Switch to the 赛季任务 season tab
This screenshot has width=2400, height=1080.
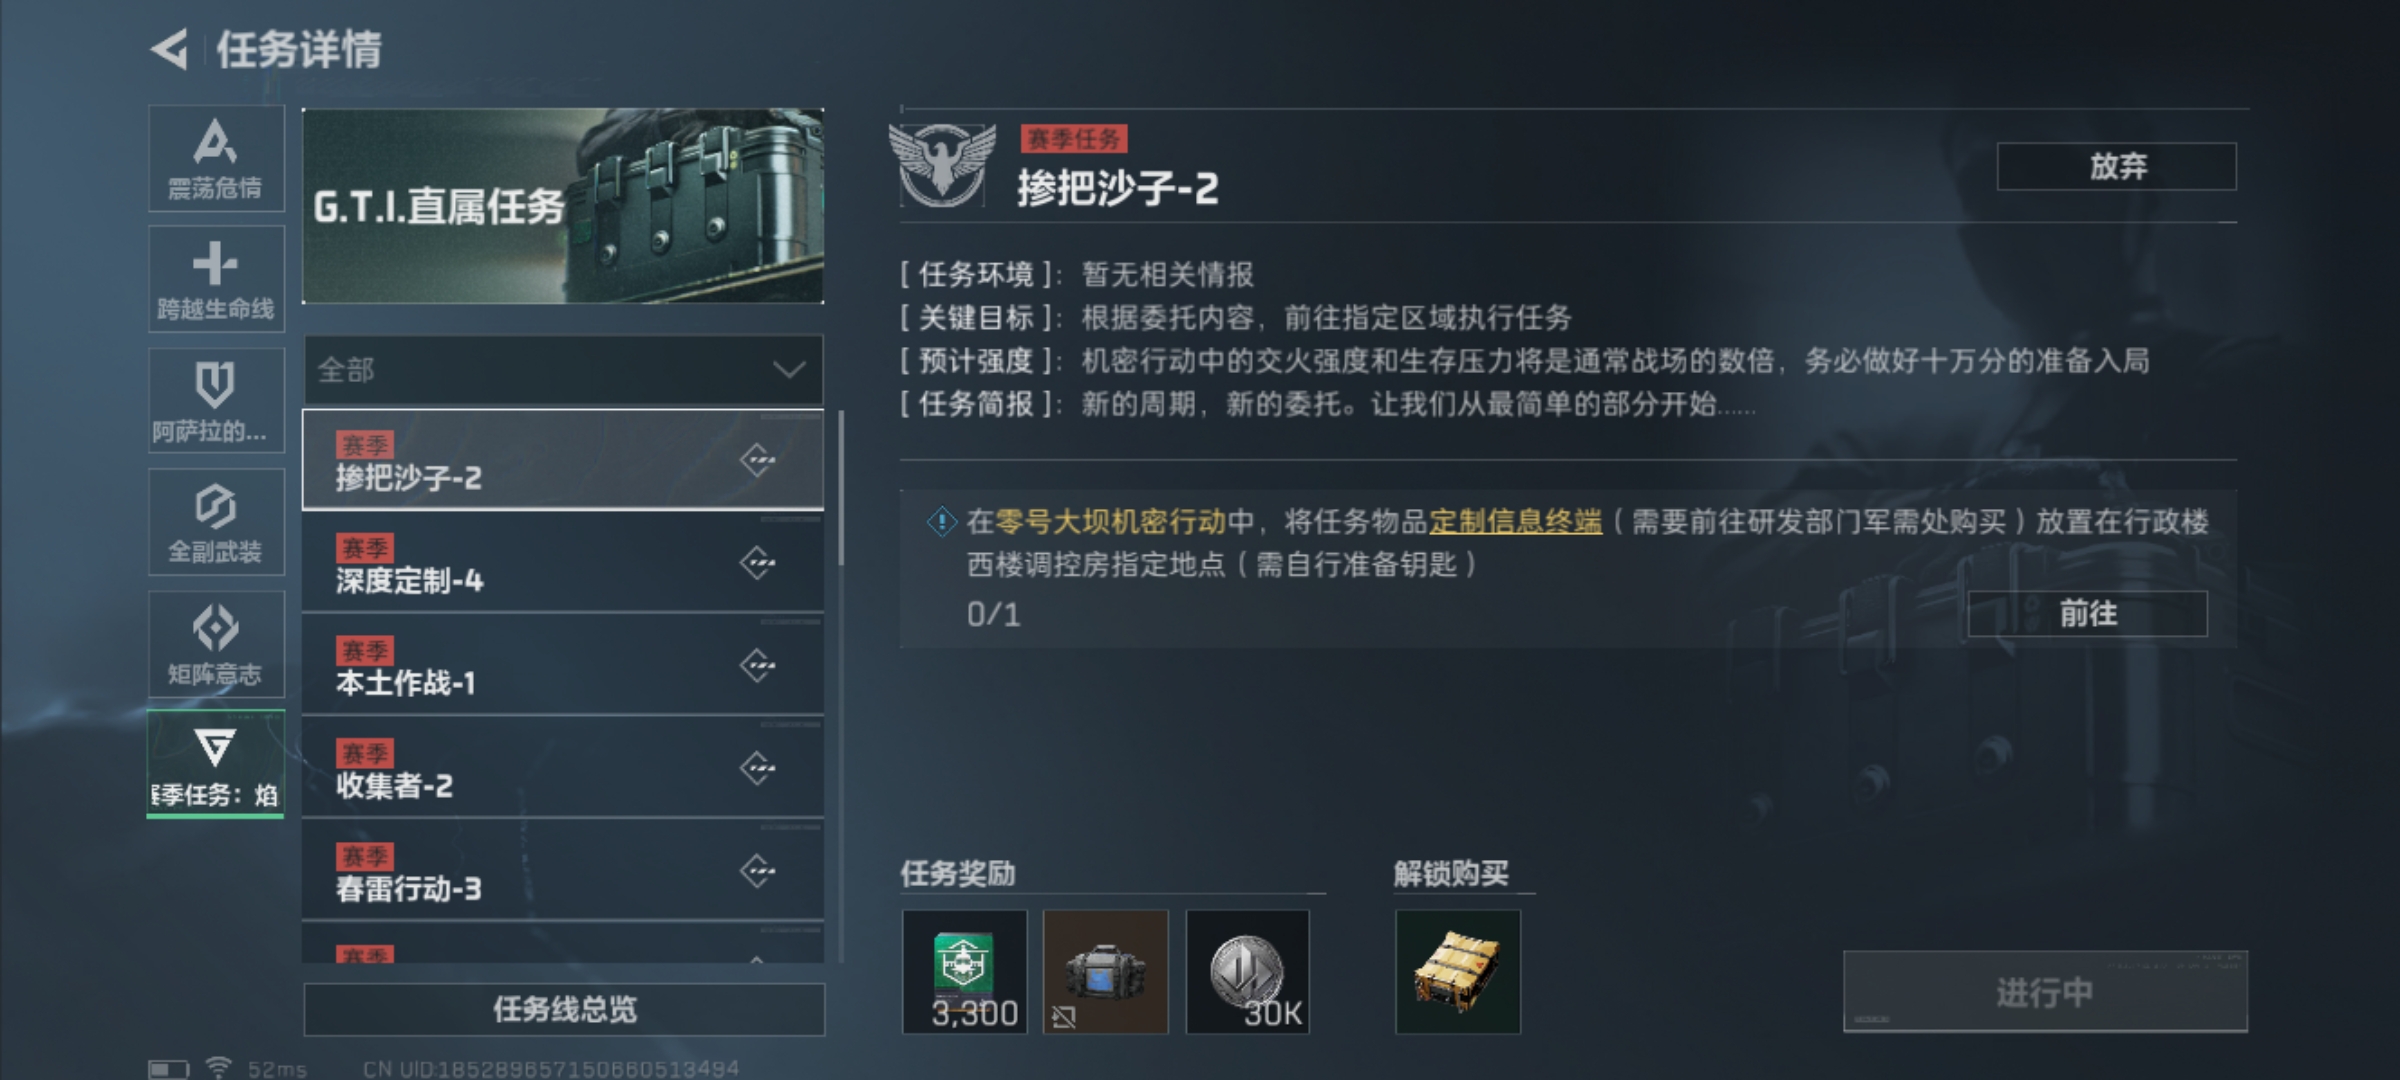coord(216,765)
